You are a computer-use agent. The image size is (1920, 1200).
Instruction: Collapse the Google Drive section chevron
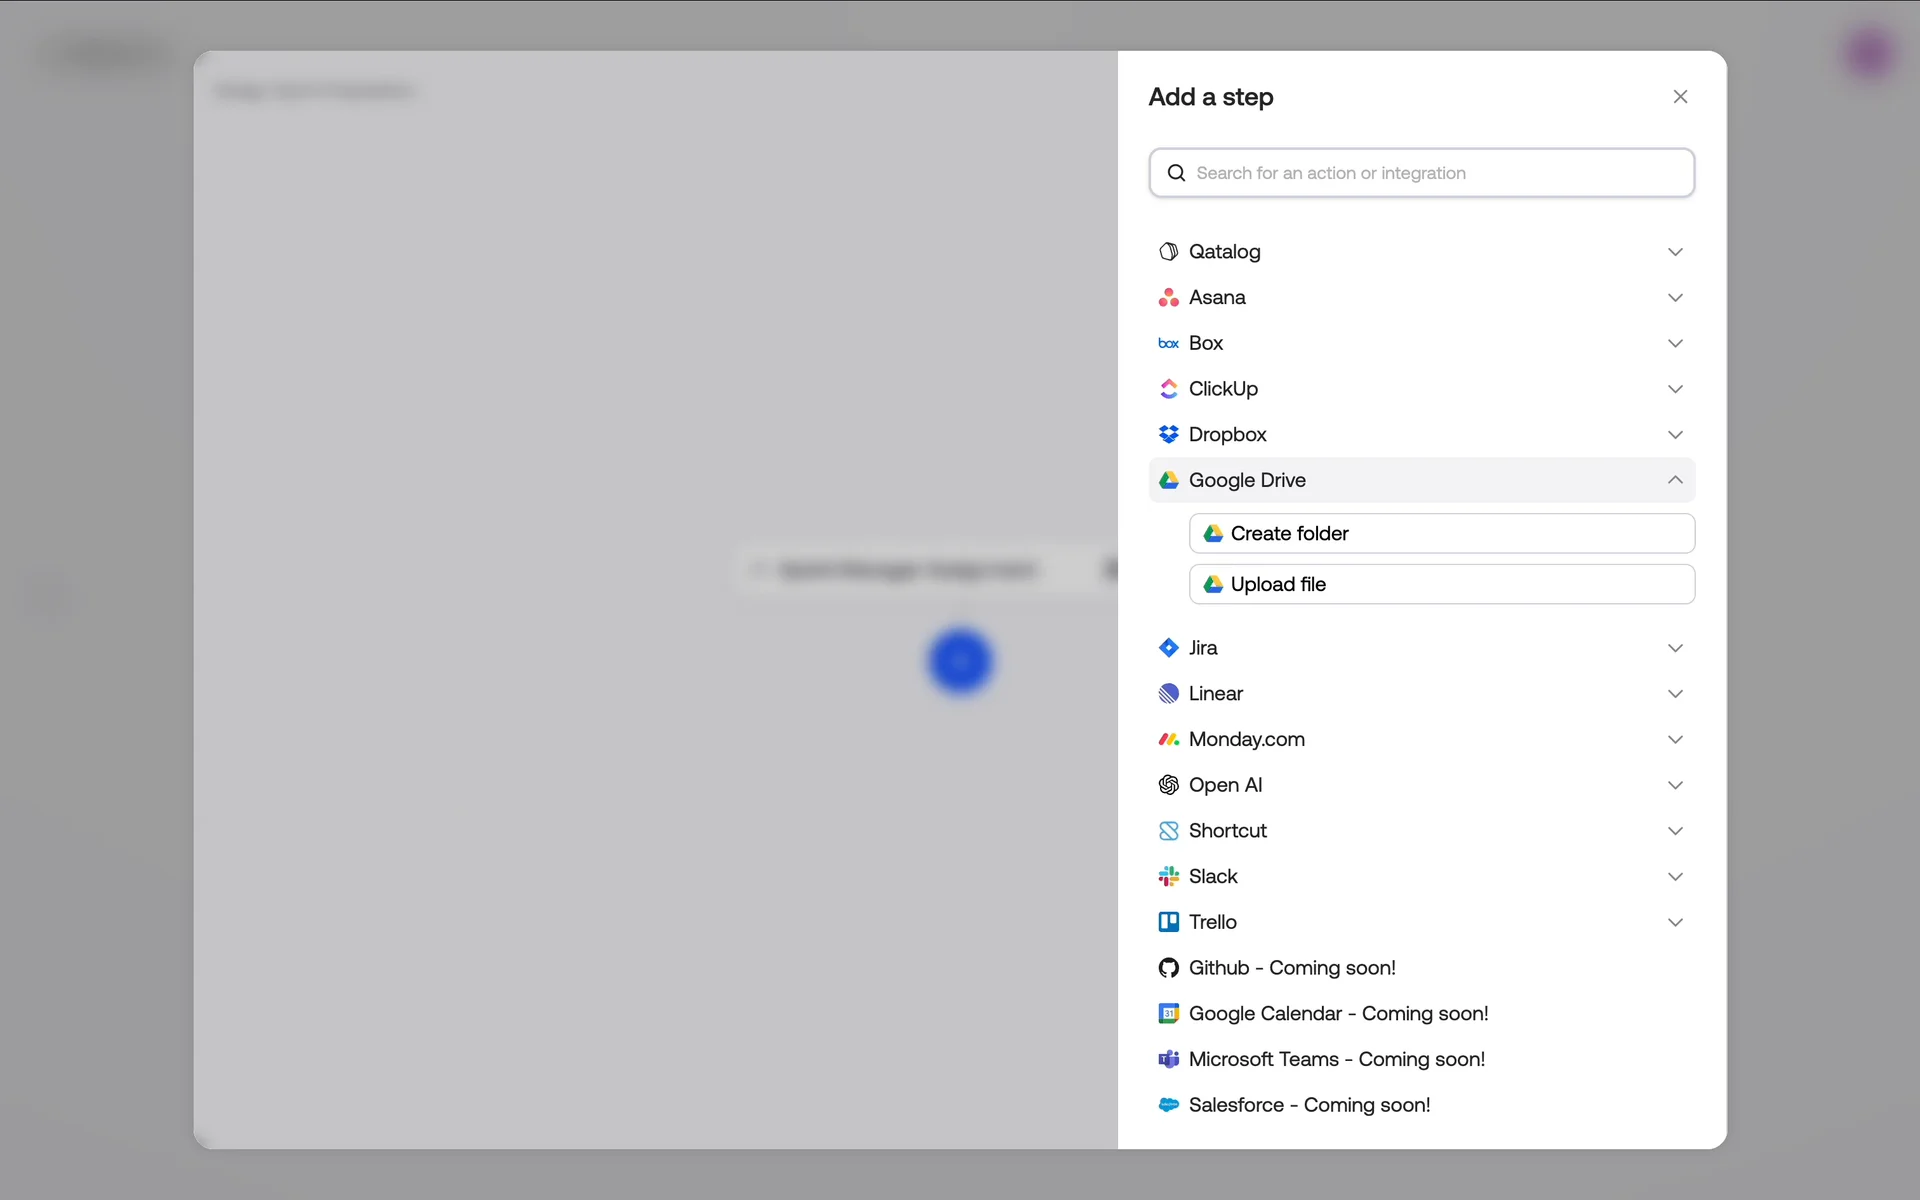(1675, 481)
